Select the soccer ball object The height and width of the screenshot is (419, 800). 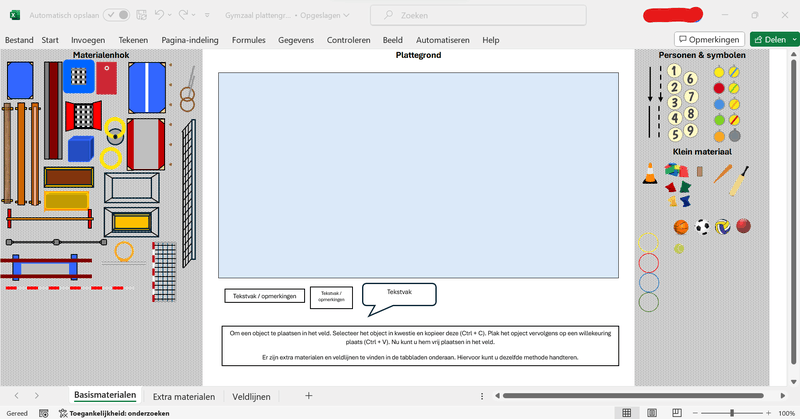702,227
